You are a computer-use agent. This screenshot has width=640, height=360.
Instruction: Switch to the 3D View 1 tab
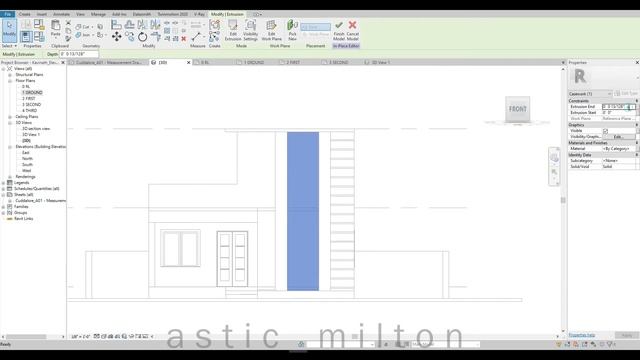pyautogui.click(x=380, y=62)
